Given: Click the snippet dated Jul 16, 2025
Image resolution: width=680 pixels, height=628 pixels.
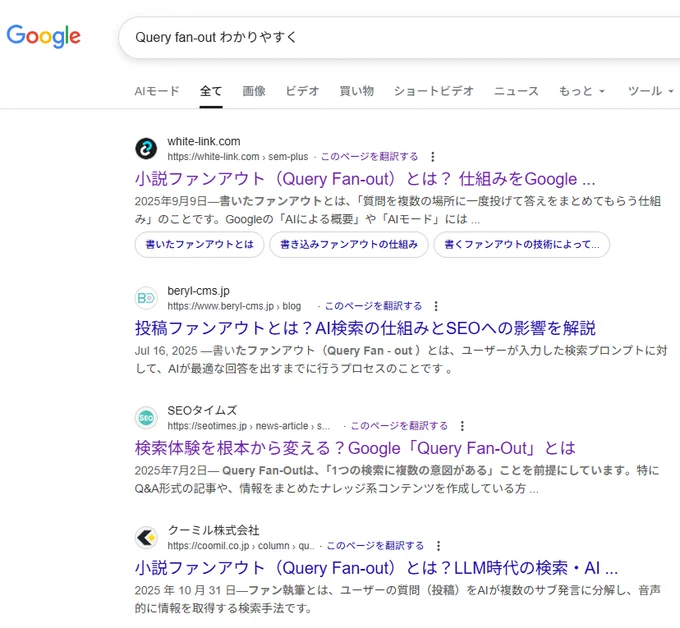Looking at the screenshot, I should coord(401,360).
